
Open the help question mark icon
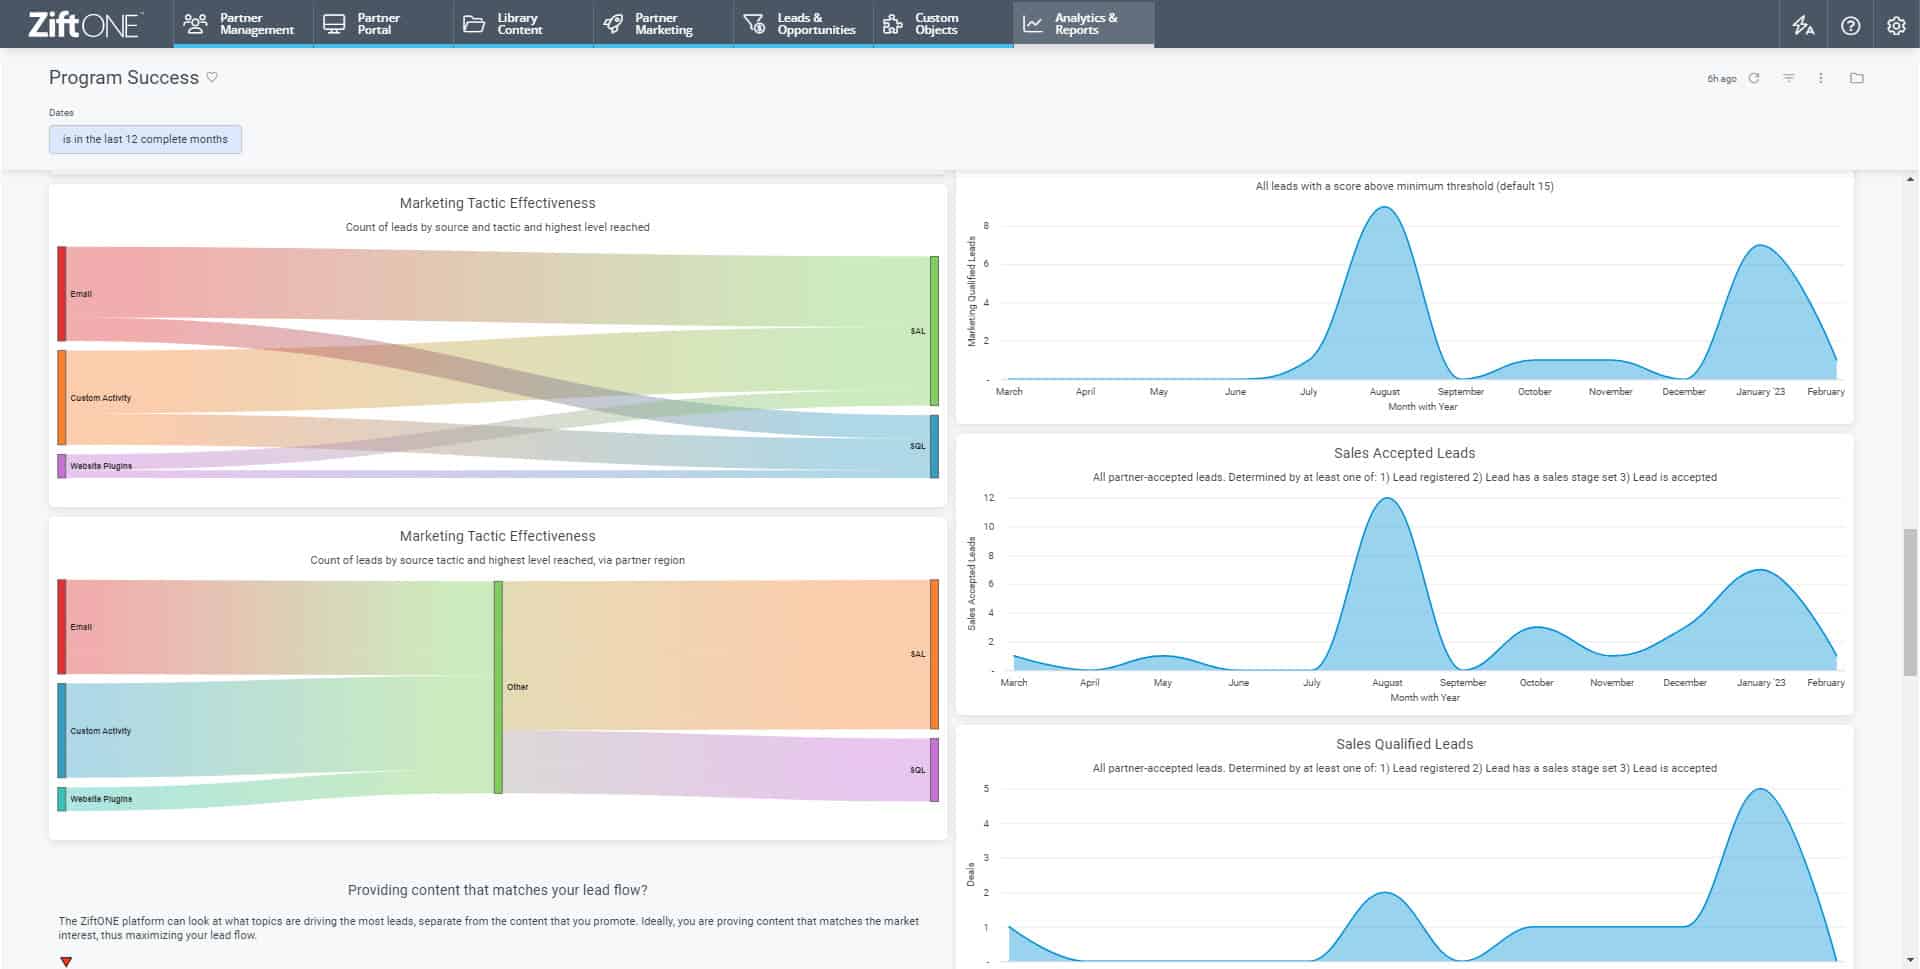1850,25
